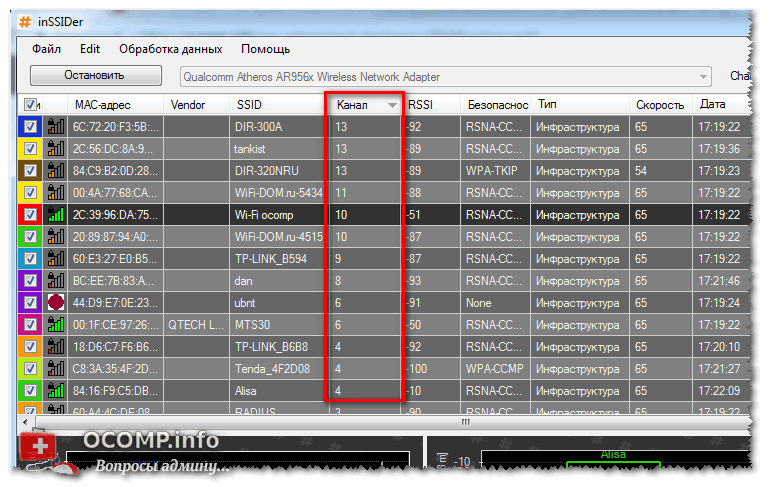Click signal strength icon for DIR-300A
The image size is (770, 487).
(x=55, y=127)
